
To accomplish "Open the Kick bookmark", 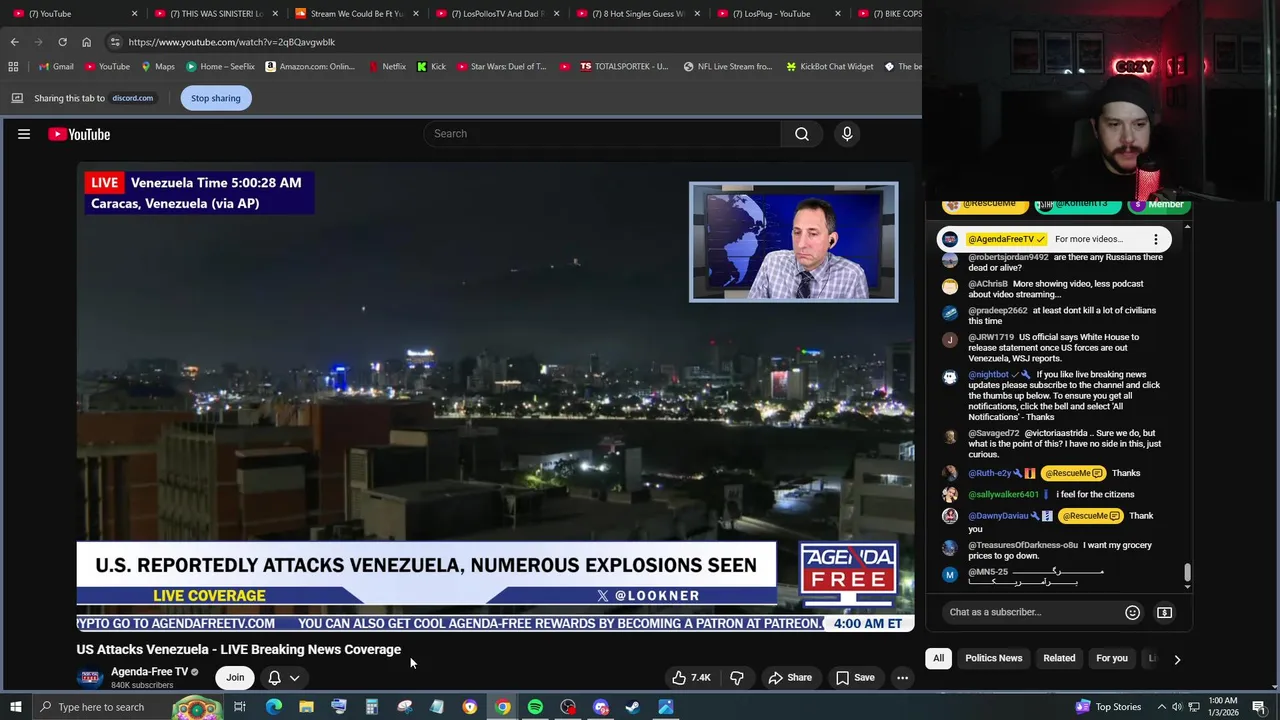I will [431, 66].
